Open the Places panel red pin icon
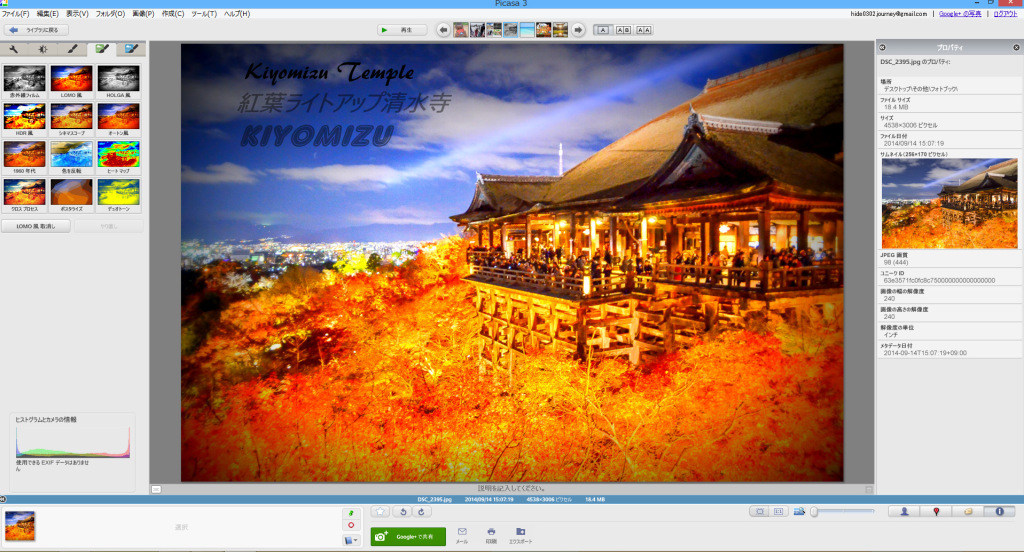 pos(936,511)
